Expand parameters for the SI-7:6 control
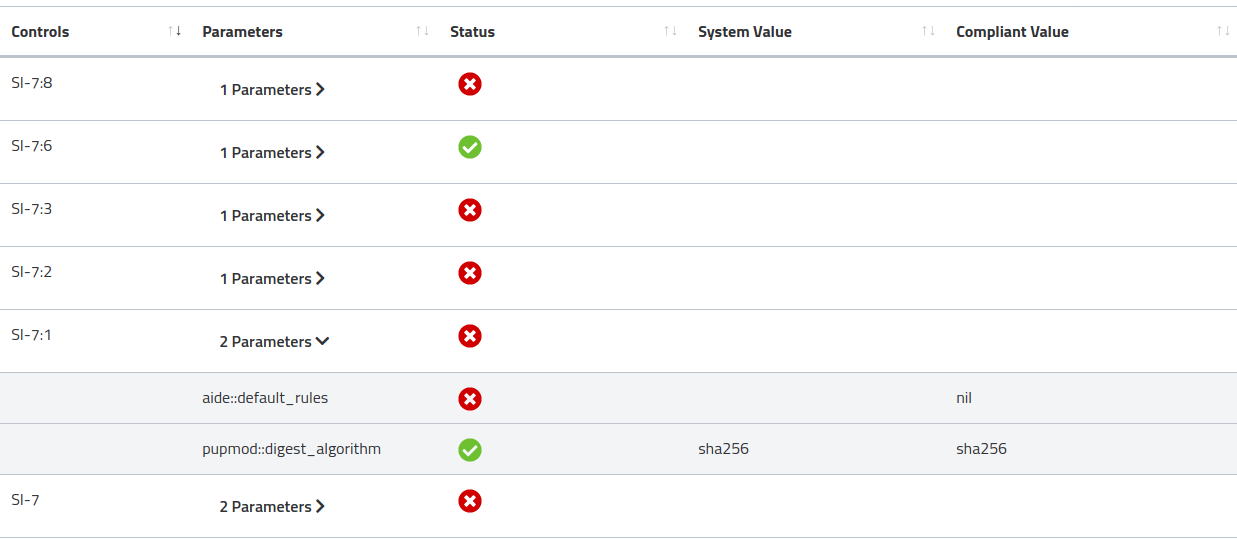The width and height of the screenshot is (1237, 539). pos(272,153)
